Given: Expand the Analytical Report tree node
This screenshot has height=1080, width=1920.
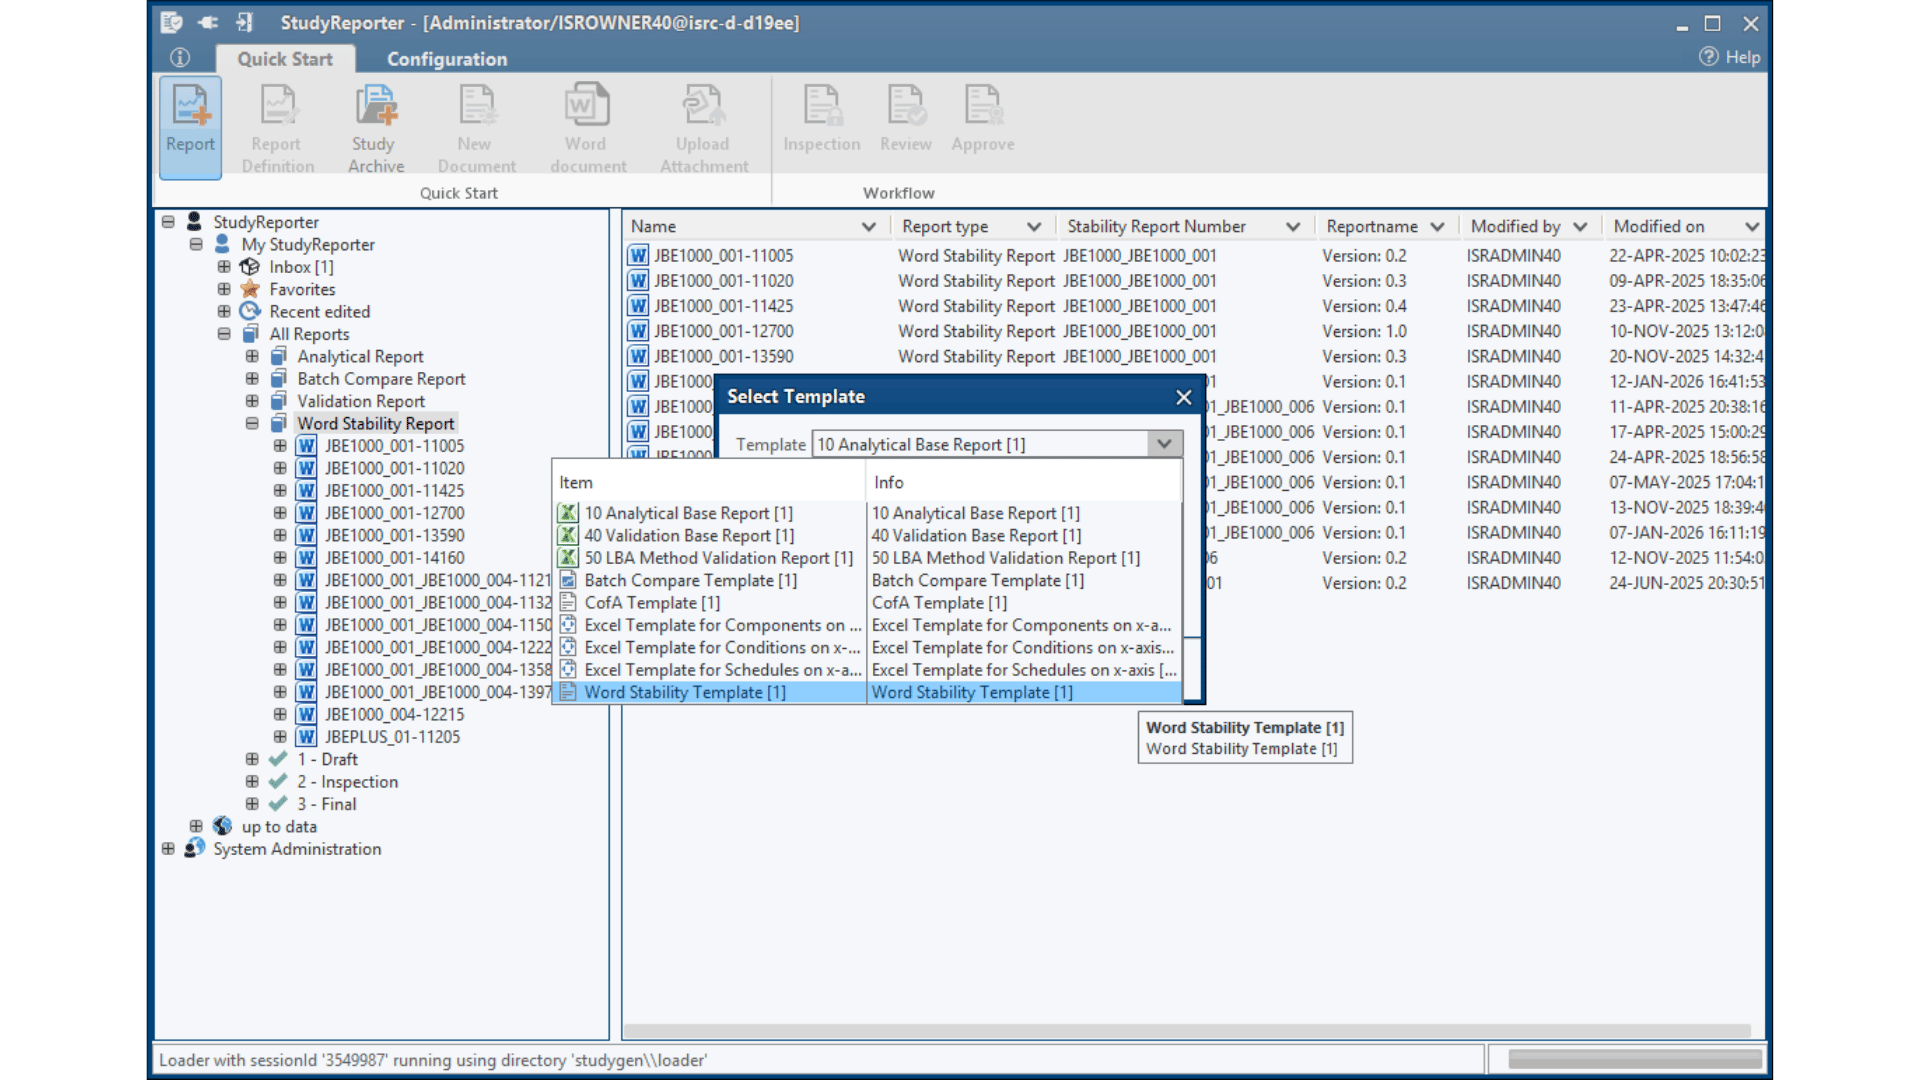Looking at the screenshot, I should tap(252, 356).
